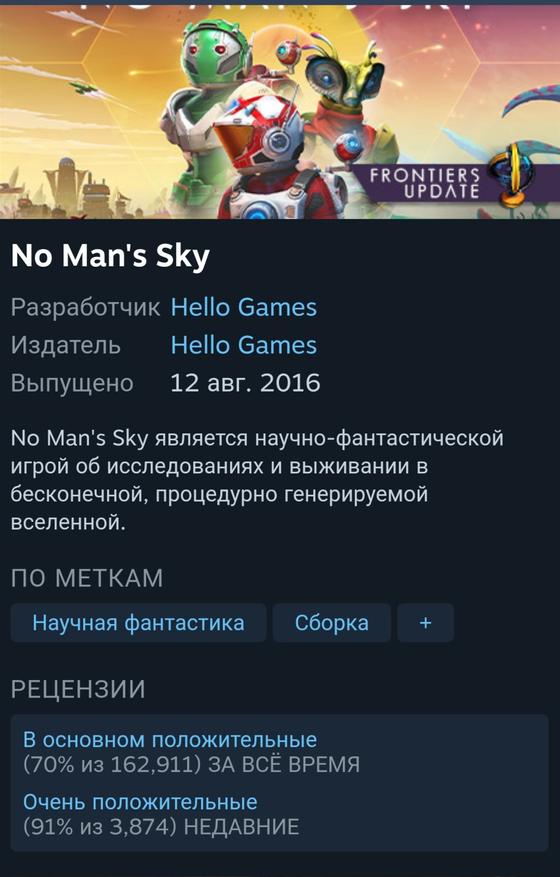Open the Hello Games developer link

(243, 308)
